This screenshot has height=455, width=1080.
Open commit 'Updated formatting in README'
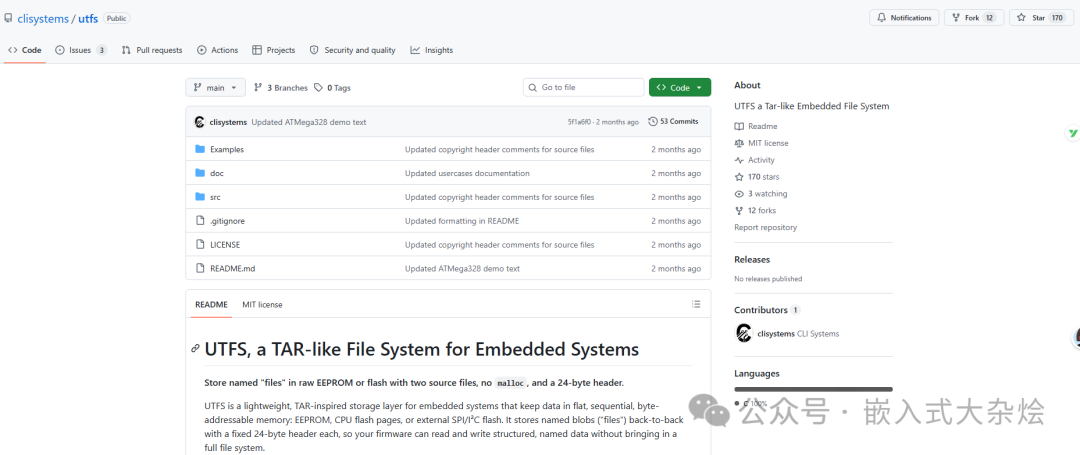[461, 221]
